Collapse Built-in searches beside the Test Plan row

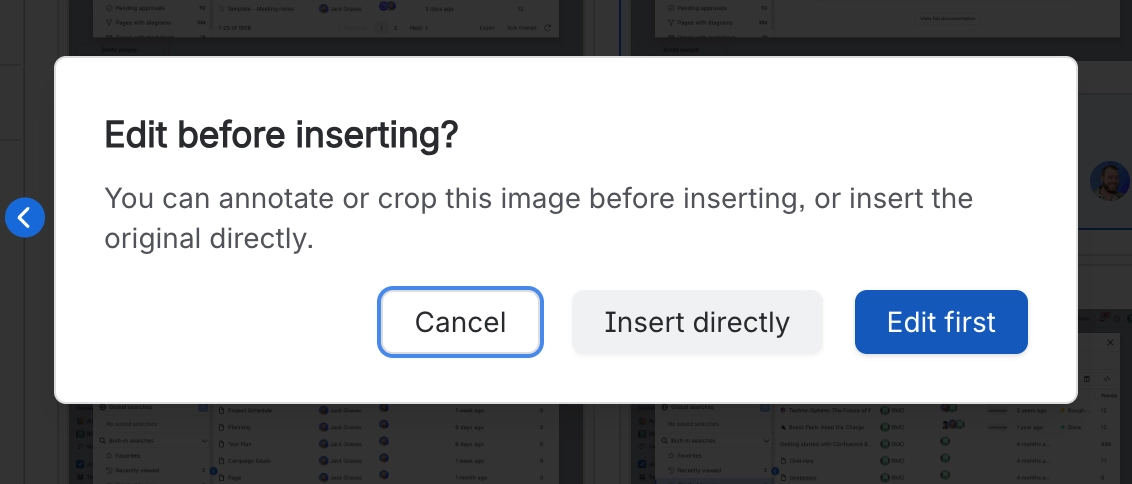[204, 441]
